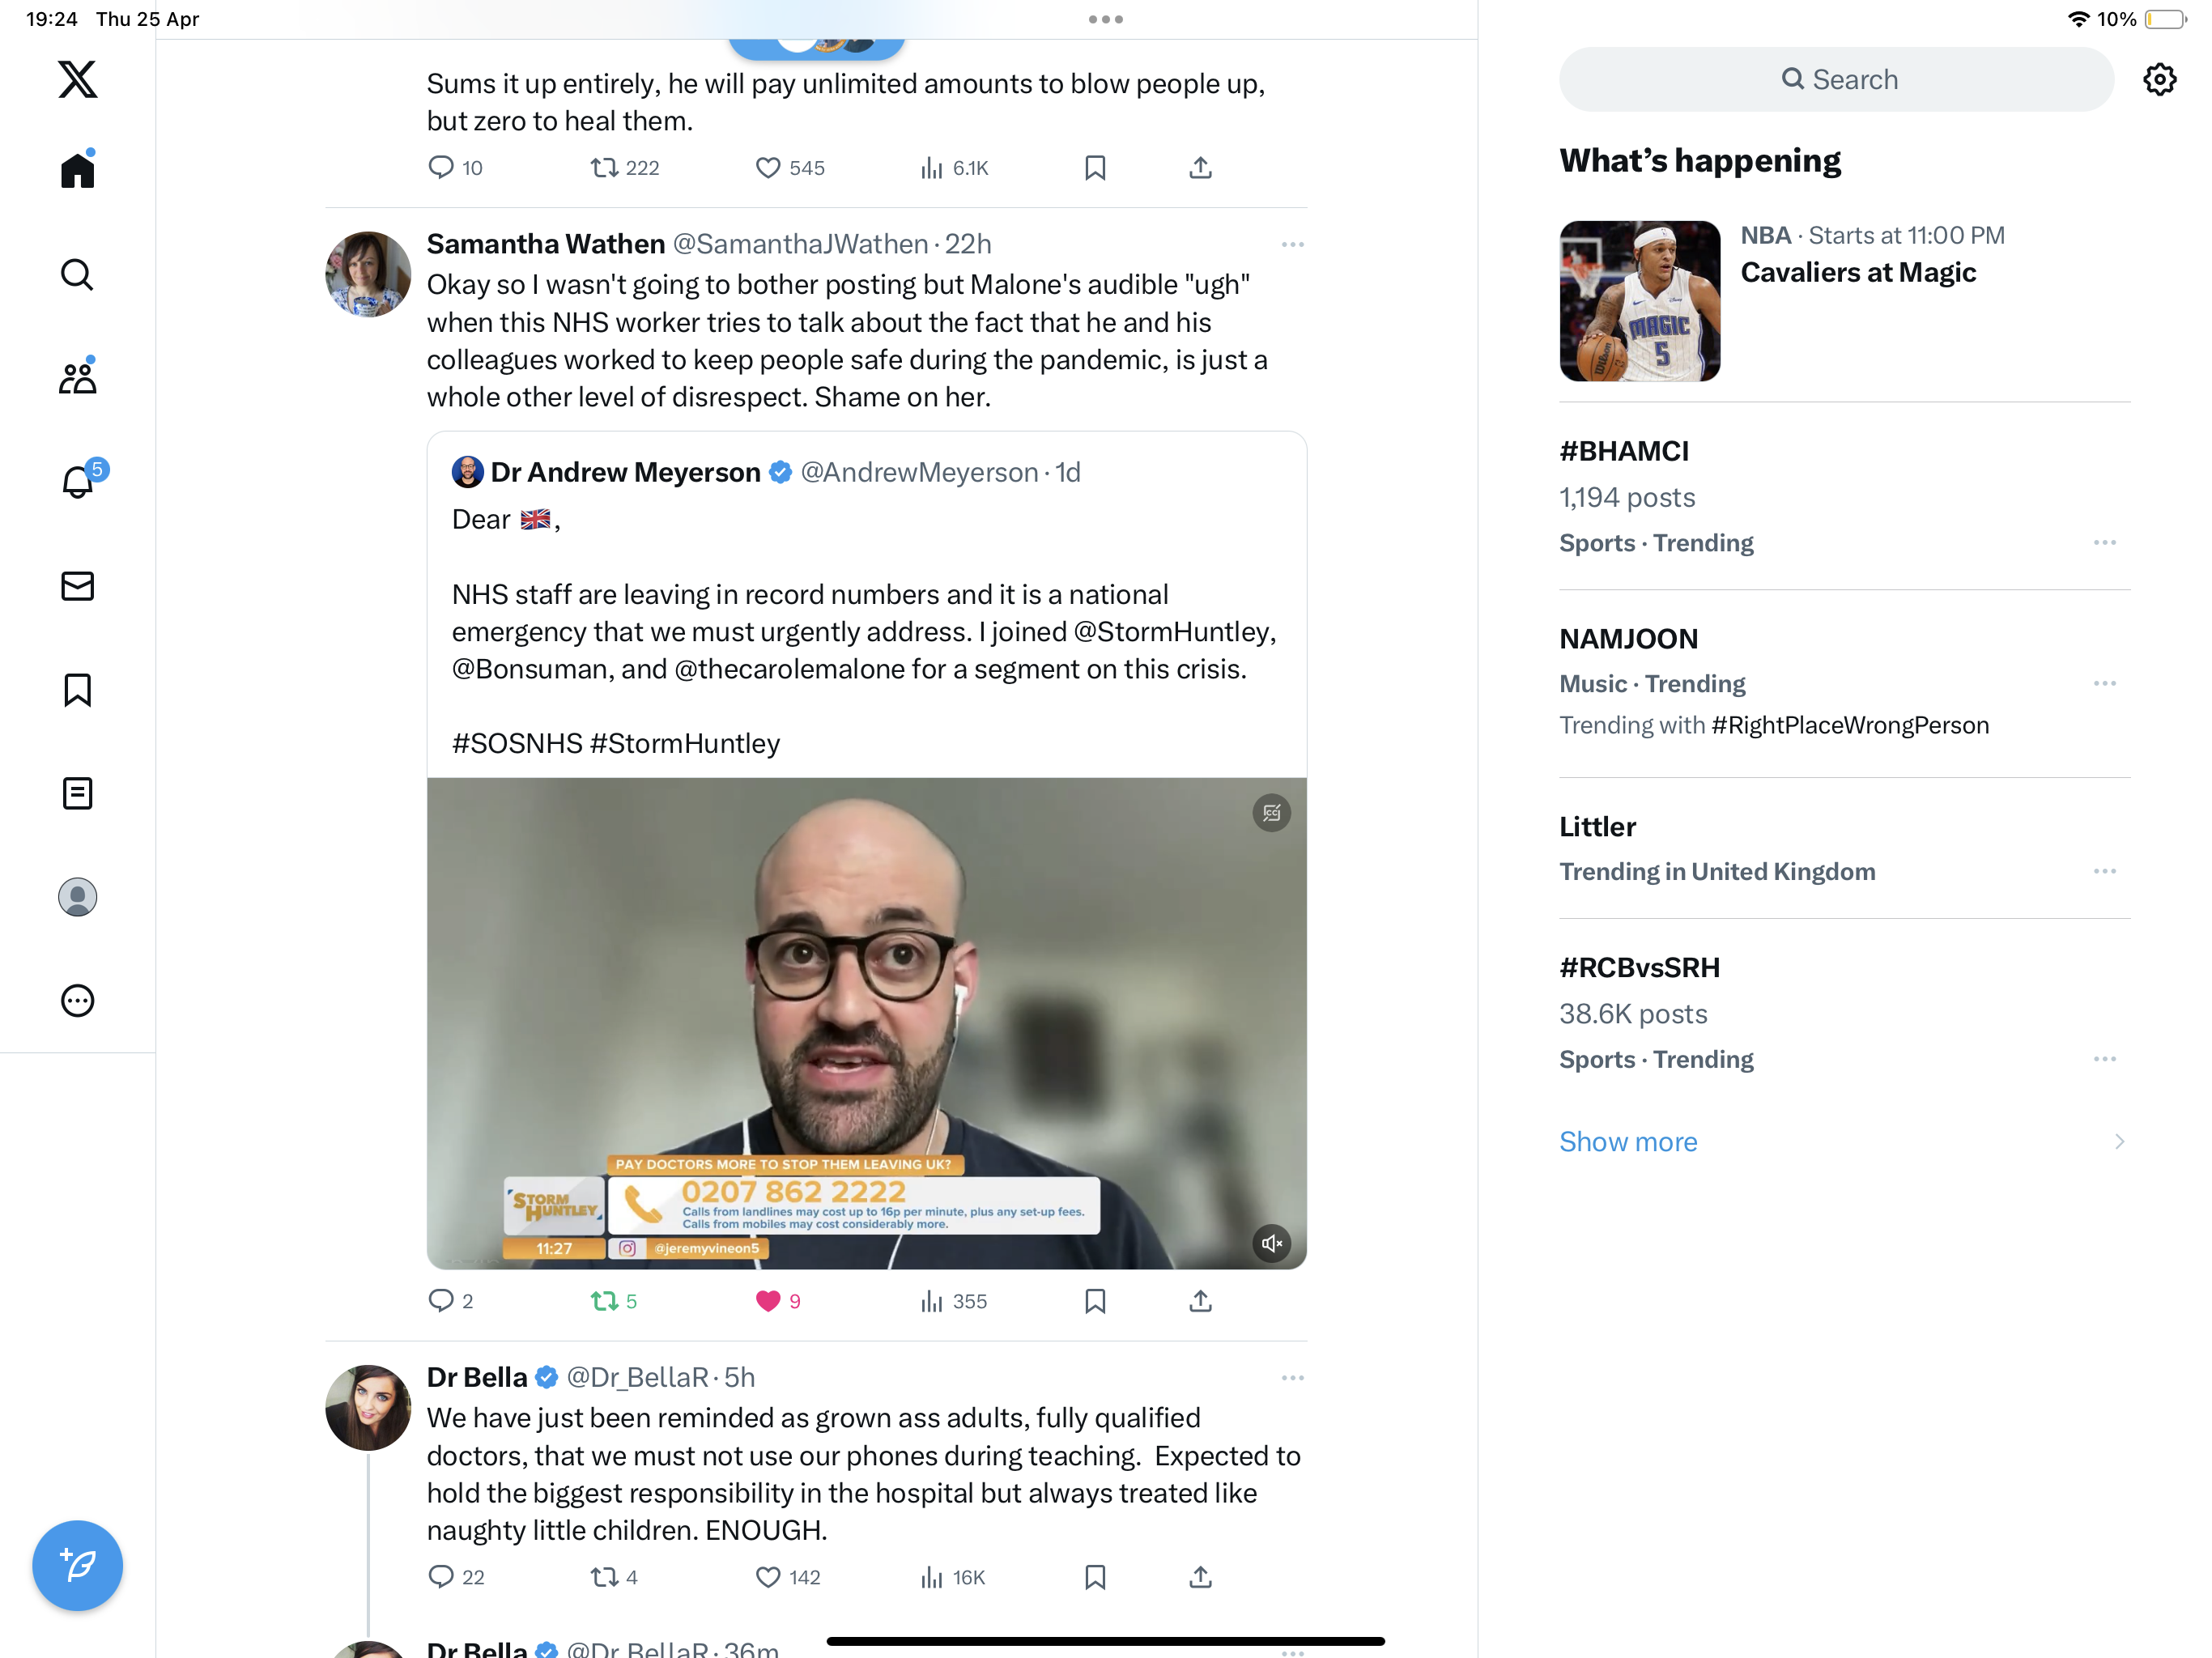Open Notifications bell with 5 badge

tap(80, 479)
